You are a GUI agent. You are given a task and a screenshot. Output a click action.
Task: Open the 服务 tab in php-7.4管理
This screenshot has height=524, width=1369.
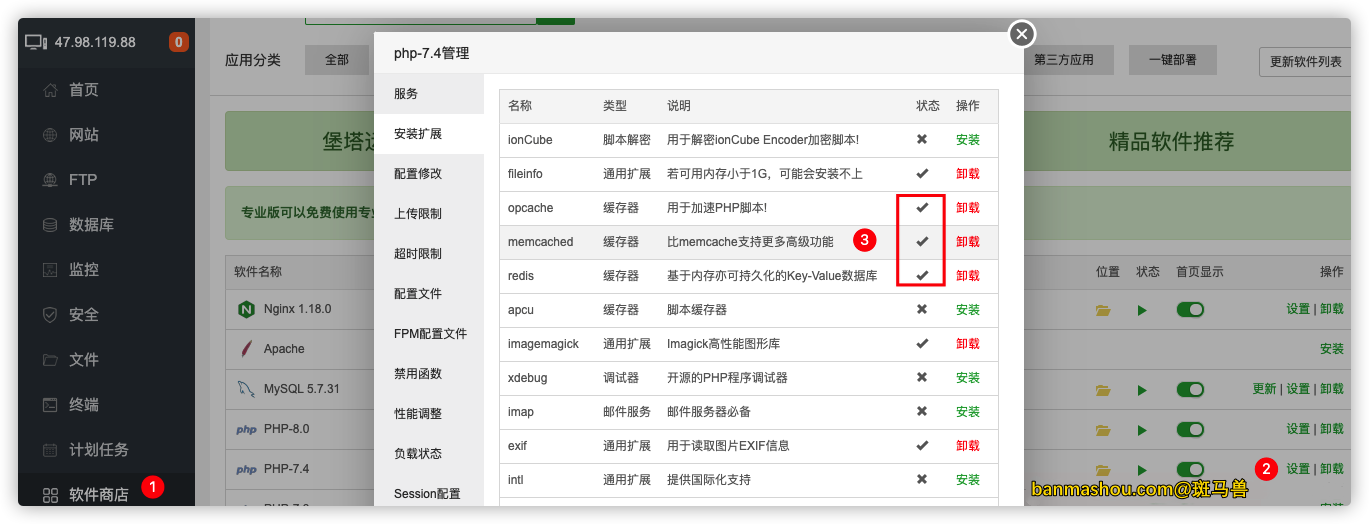click(x=429, y=93)
